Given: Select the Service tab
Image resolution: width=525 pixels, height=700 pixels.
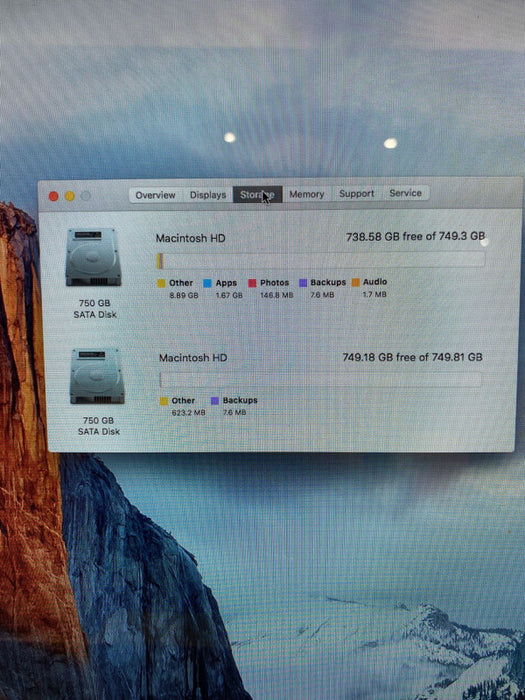Looking at the screenshot, I should click(x=405, y=193).
